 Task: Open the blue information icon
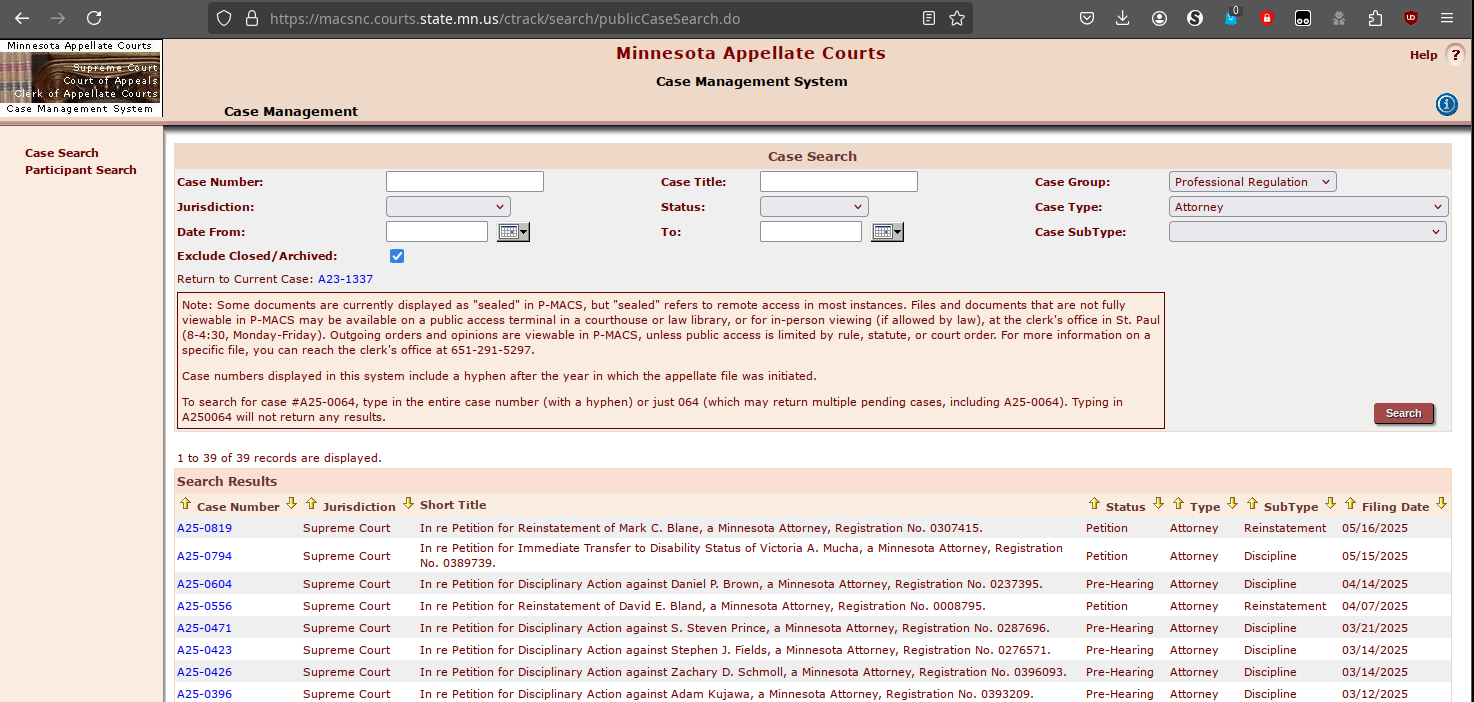pos(1447,104)
